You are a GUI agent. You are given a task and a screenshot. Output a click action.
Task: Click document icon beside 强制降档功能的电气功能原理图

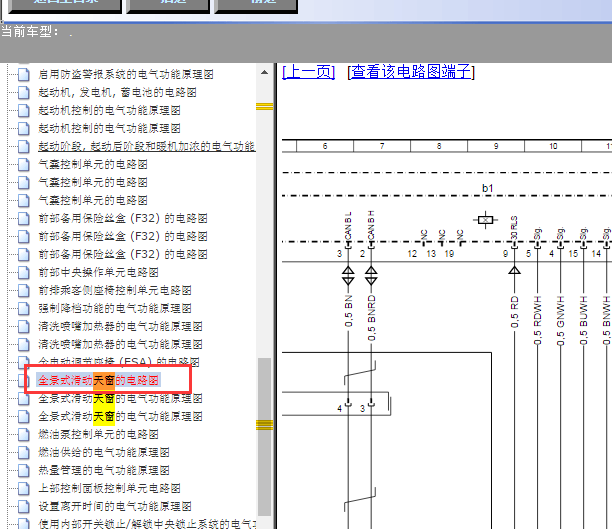pyautogui.click(x=24, y=308)
